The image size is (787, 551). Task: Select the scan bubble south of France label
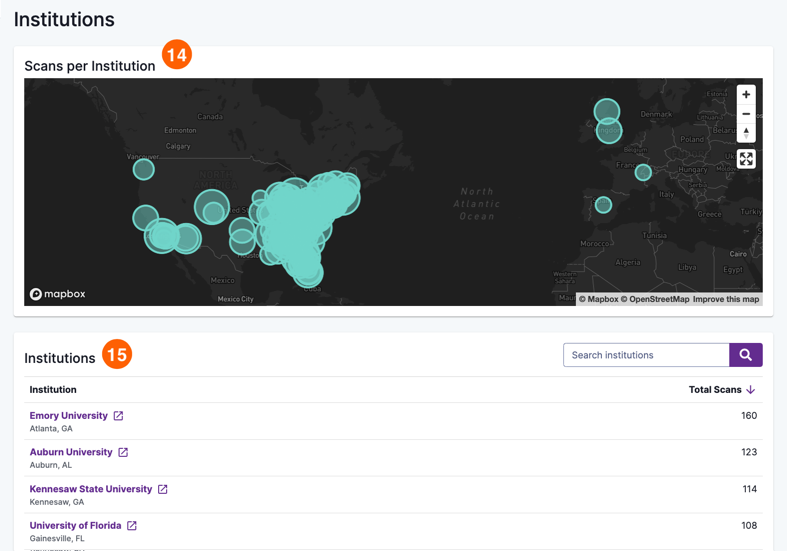tap(643, 173)
